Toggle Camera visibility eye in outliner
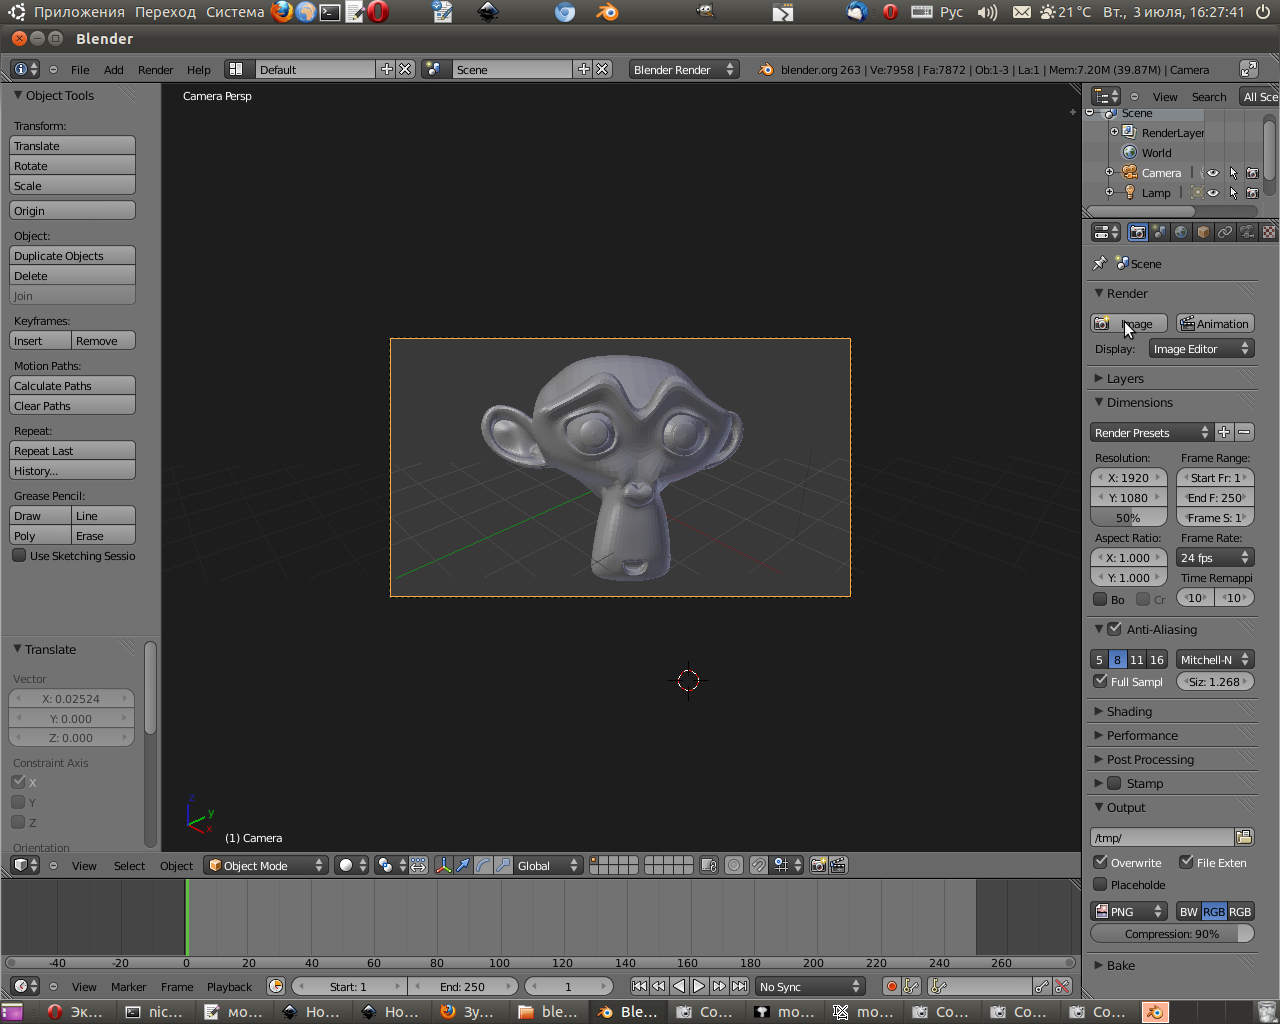This screenshot has width=1280, height=1024. (1213, 173)
